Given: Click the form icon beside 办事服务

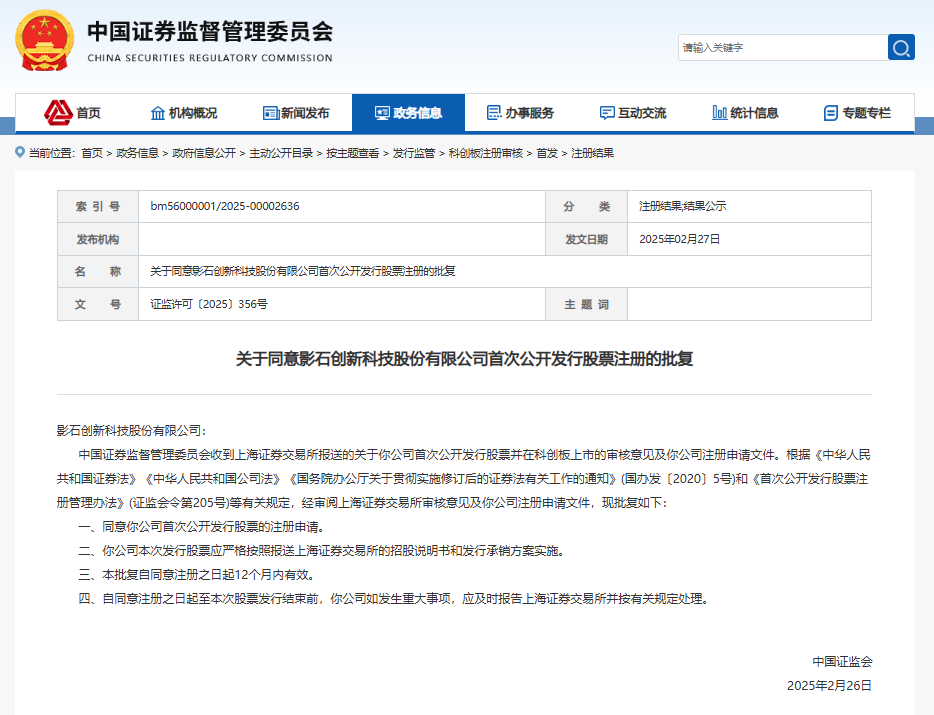Looking at the screenshot, I should tap(494, 113).
